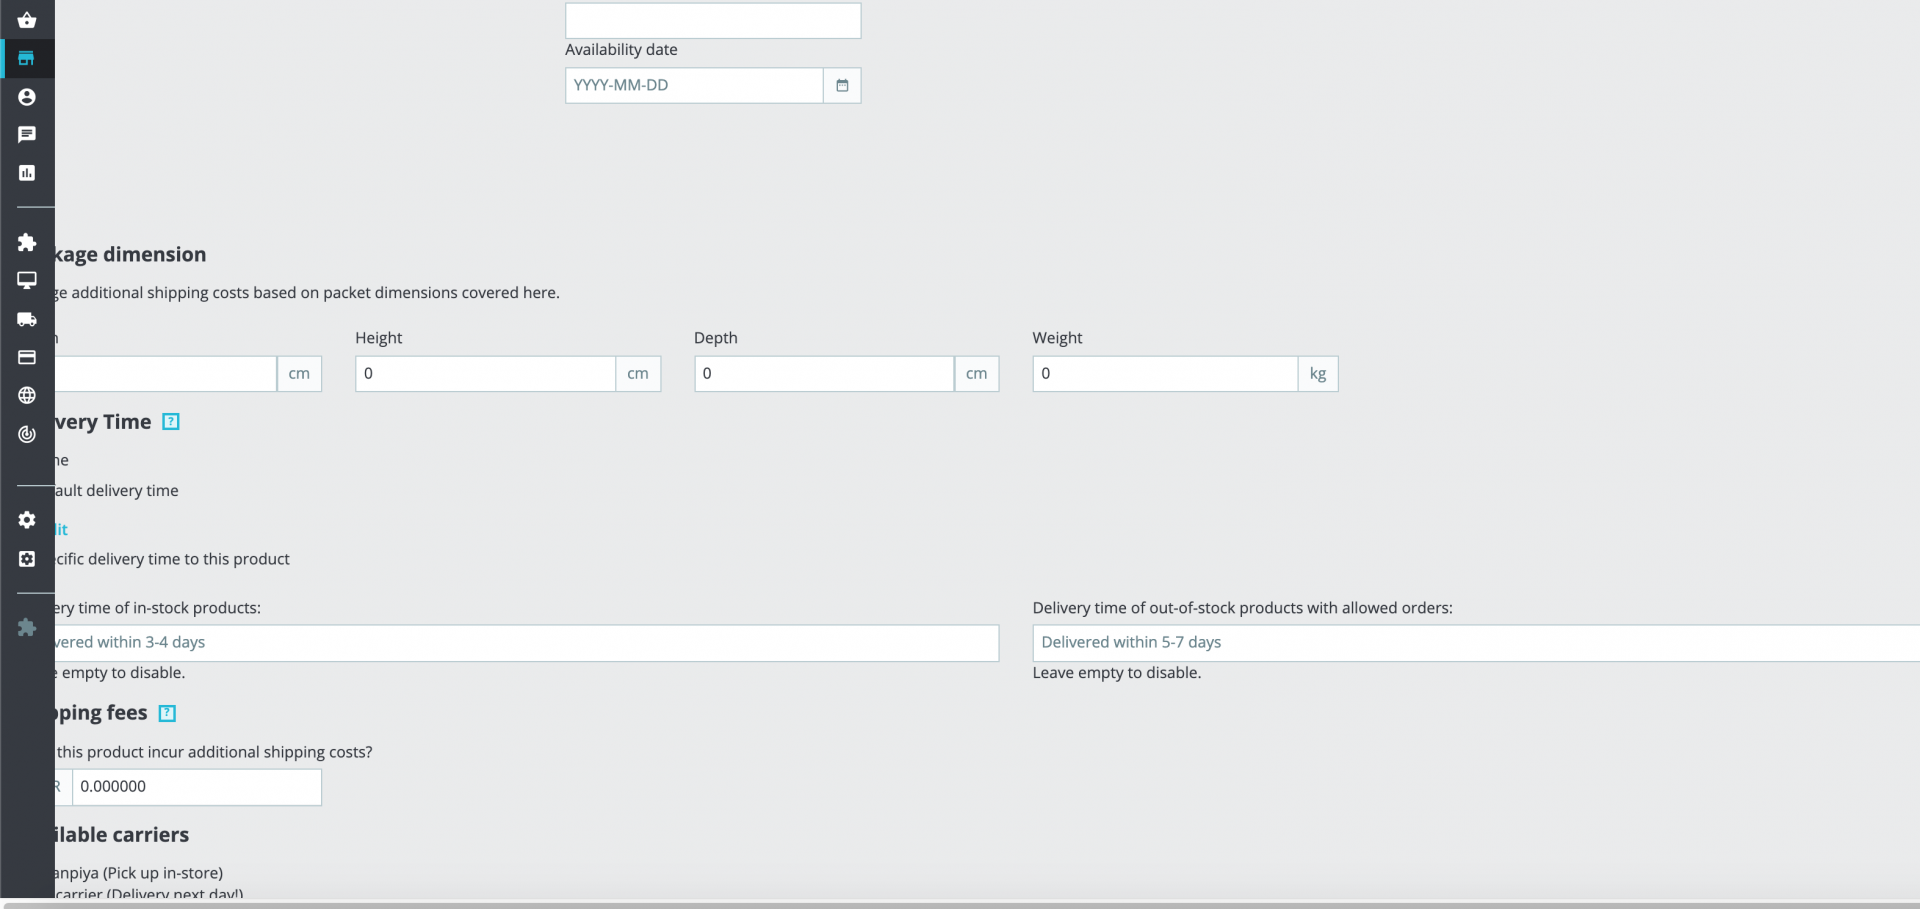Image resolution: width=1920 pixels, height=909 pixels.
Task: Open the Customers person icon in sidebar
Action: point(27,97)
